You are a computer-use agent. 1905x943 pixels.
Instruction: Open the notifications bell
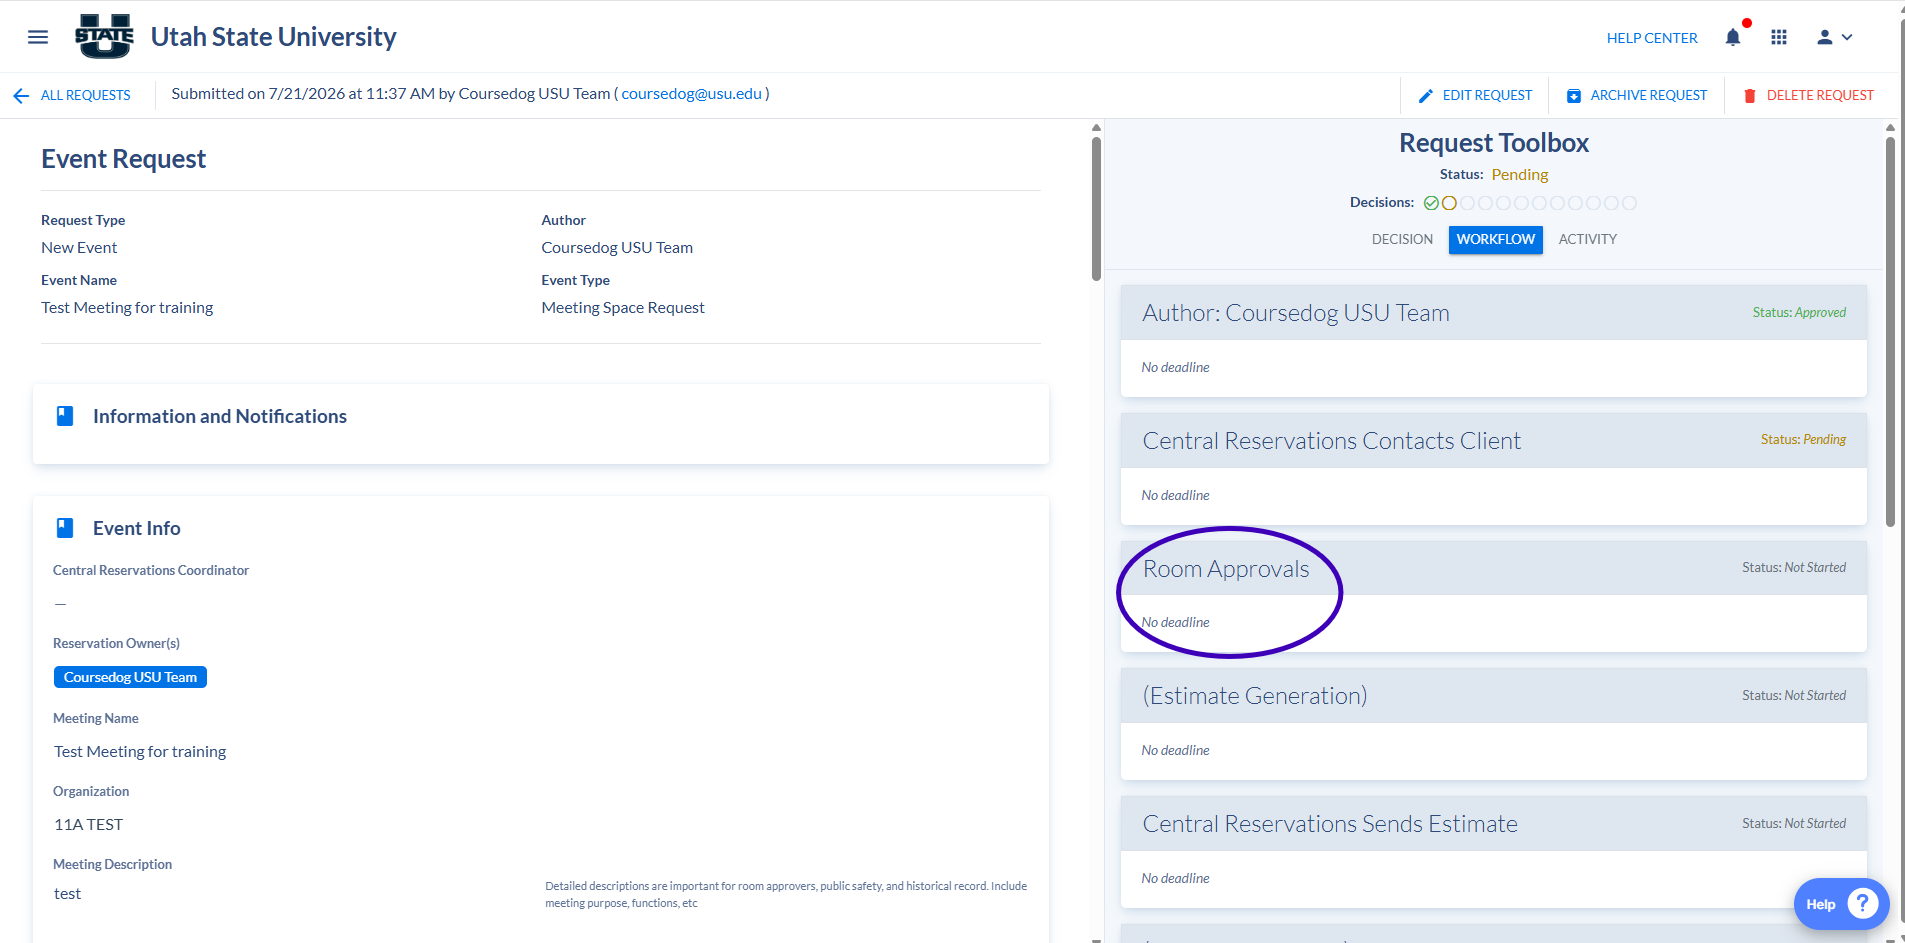click(1733, 37)
